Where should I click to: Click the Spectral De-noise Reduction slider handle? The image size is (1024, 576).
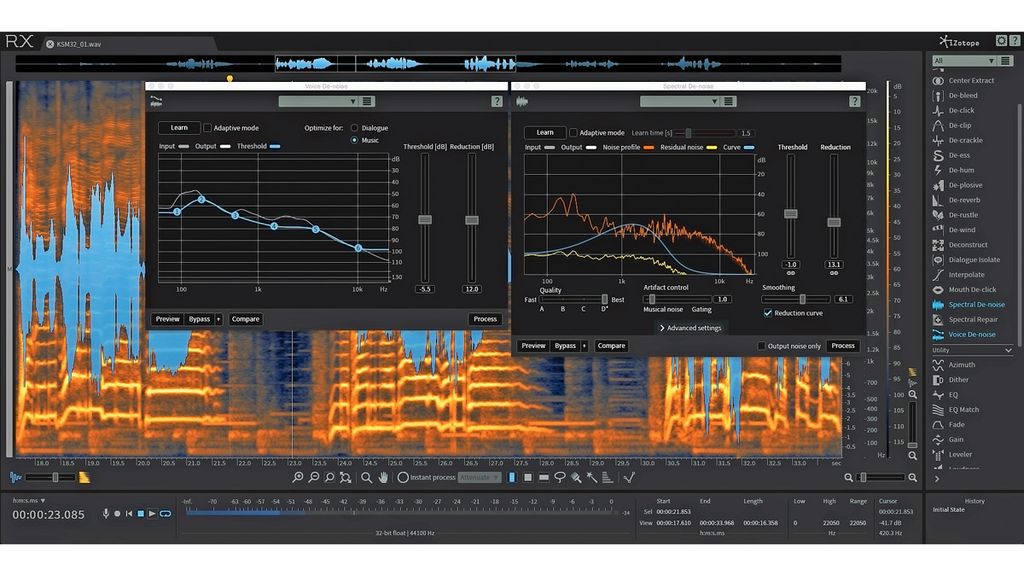[x=834, y=223]
